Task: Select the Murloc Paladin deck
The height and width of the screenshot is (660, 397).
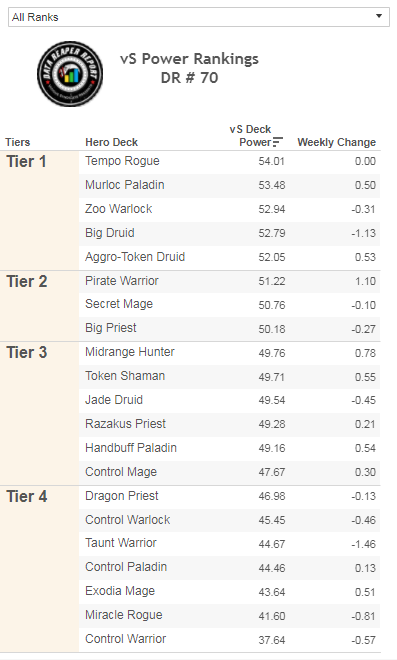Action: coord(125,185)
